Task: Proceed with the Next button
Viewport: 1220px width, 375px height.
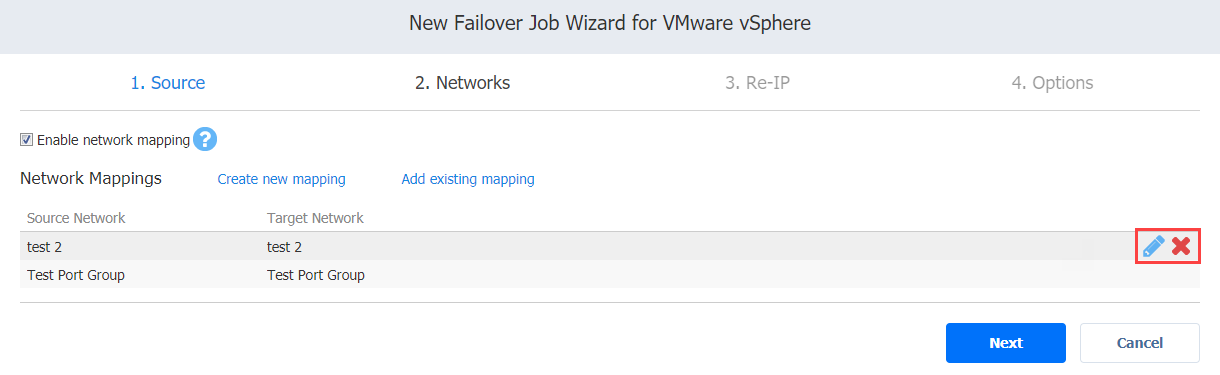Action: (x=1006, y=343)
